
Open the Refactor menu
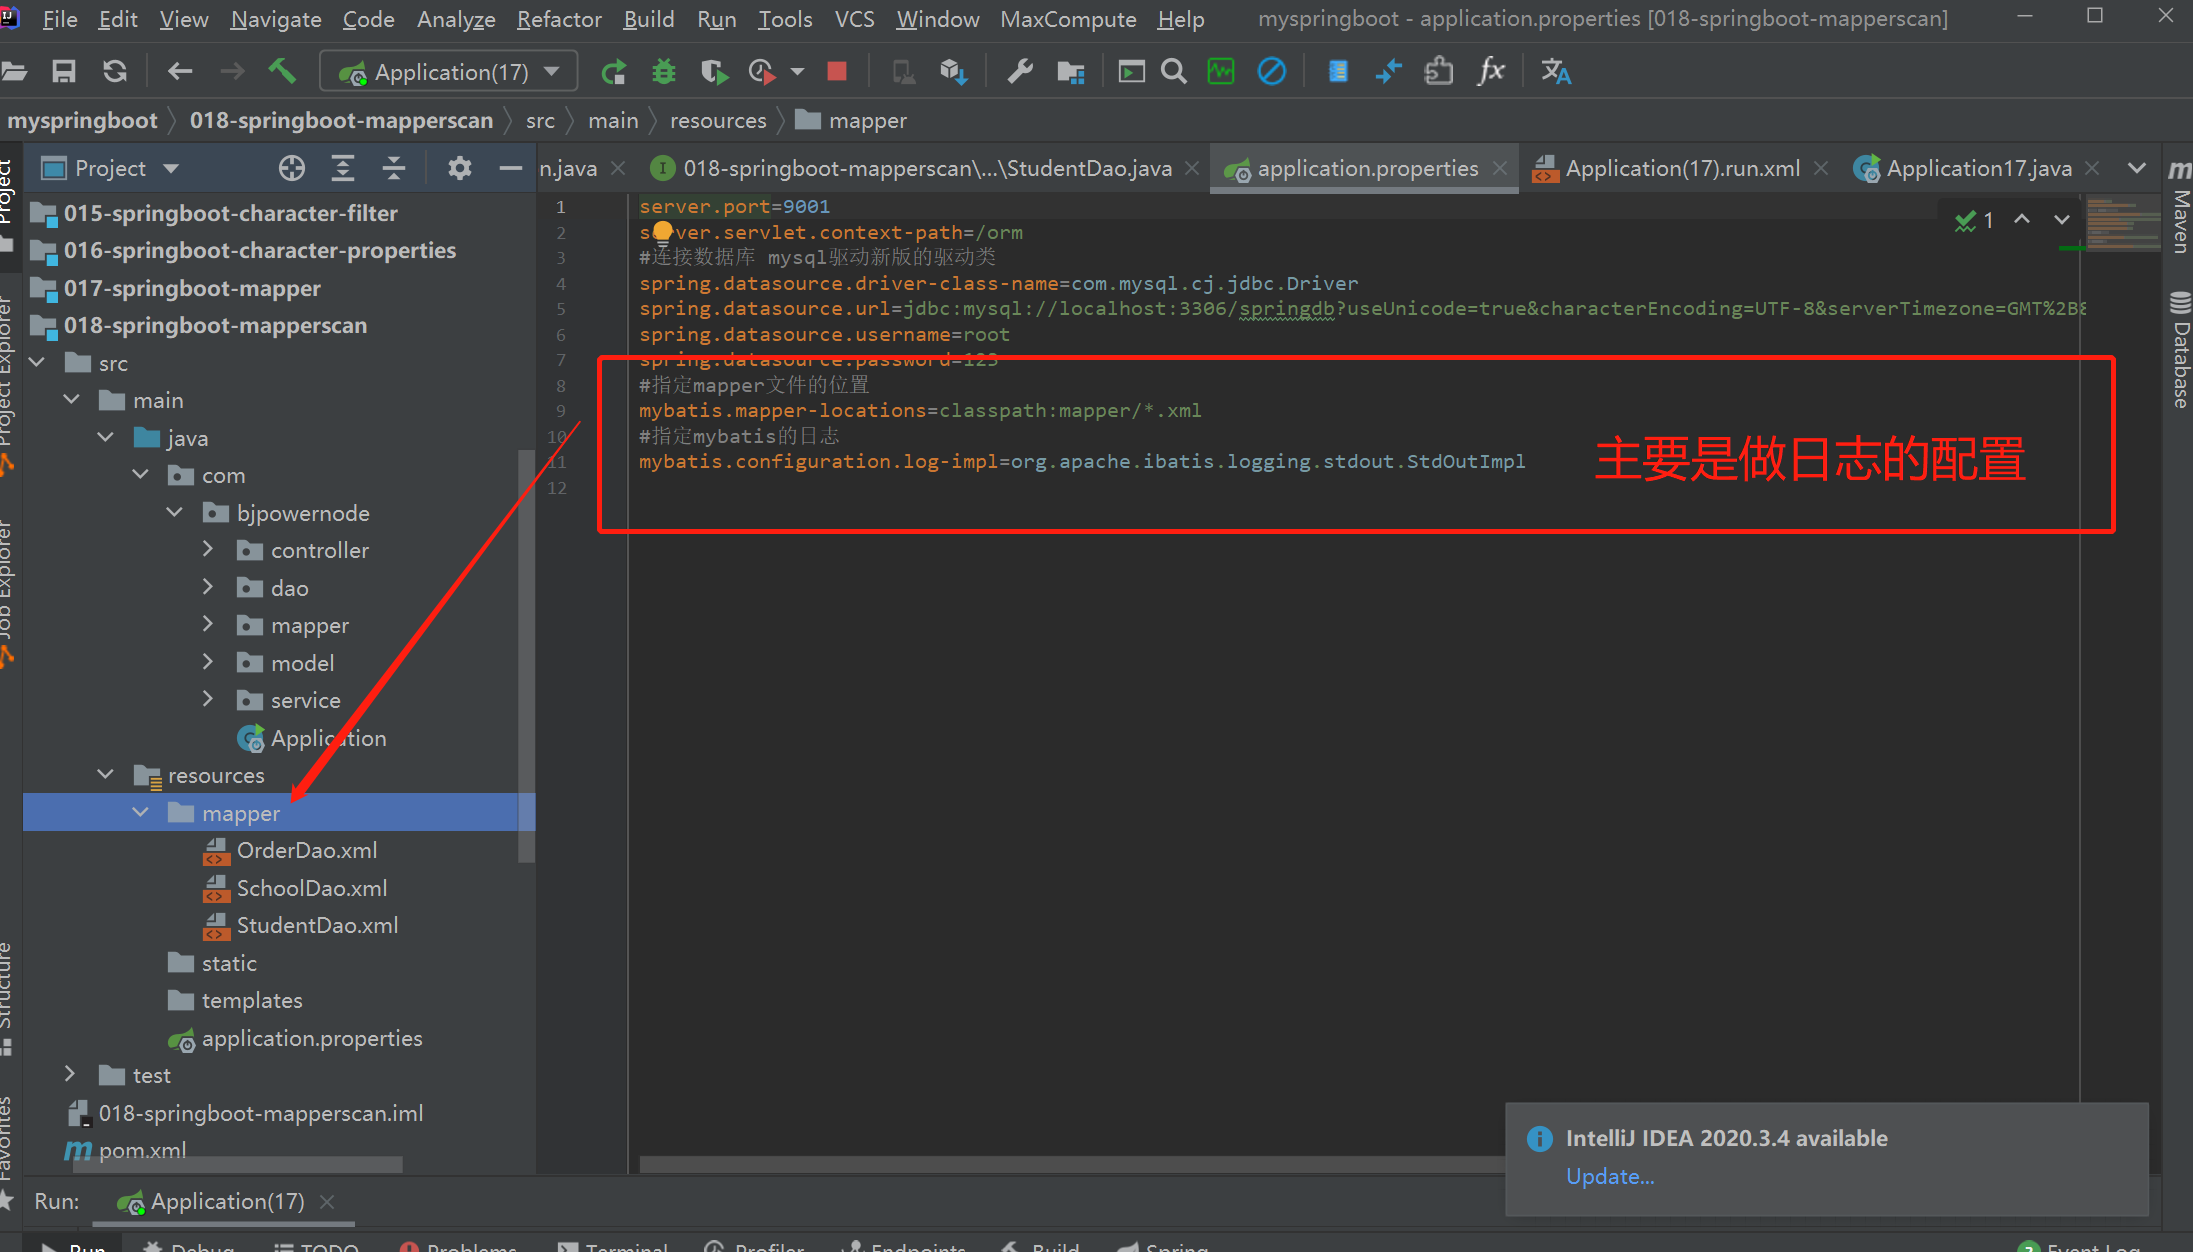558,19
